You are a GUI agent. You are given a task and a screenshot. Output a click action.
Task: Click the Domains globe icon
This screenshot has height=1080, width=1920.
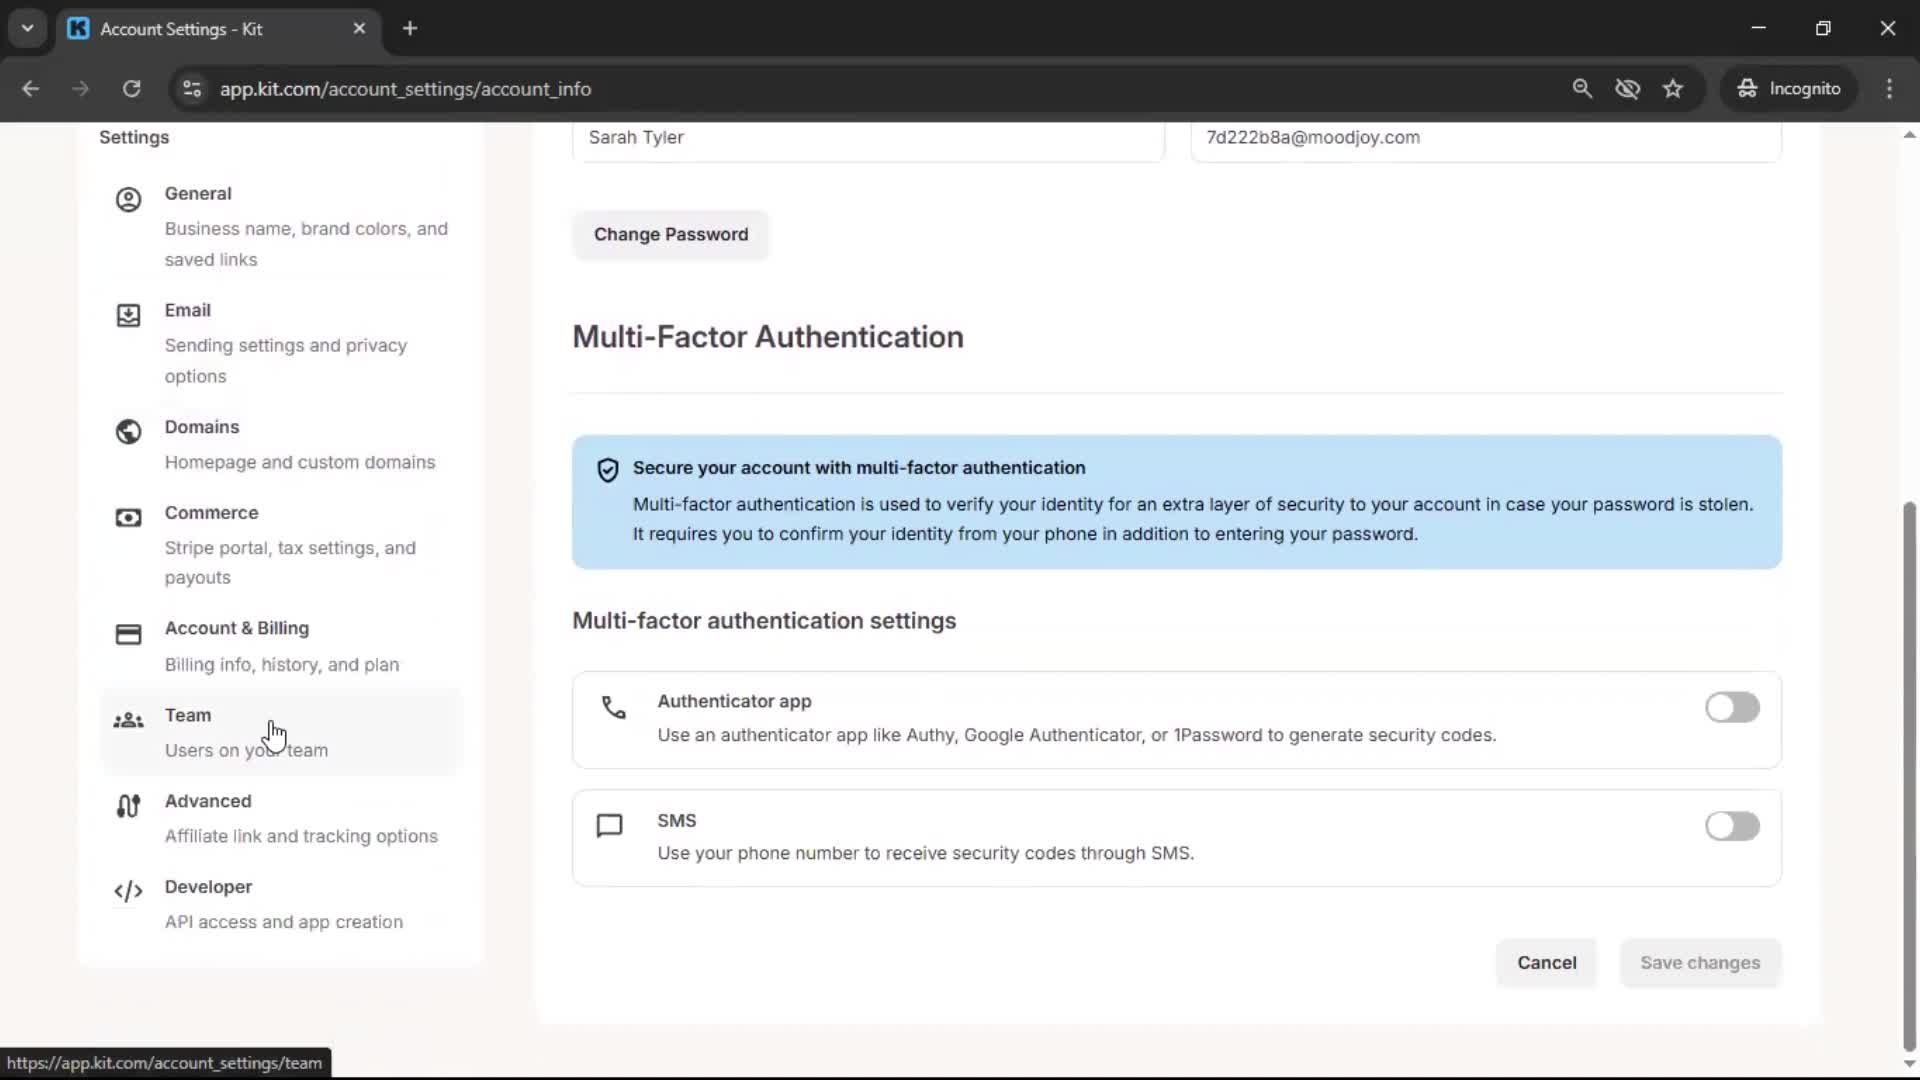(128, 432)
